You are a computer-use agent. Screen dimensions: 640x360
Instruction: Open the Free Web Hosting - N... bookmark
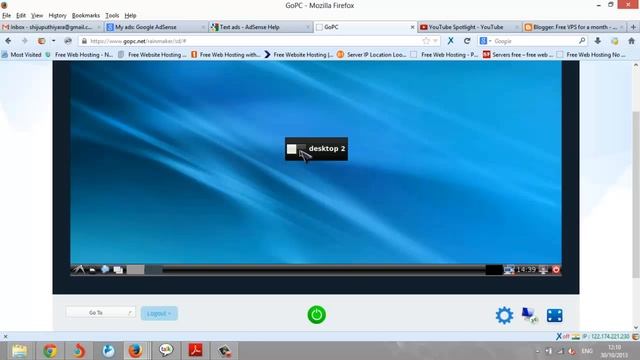tap(79, 54)
